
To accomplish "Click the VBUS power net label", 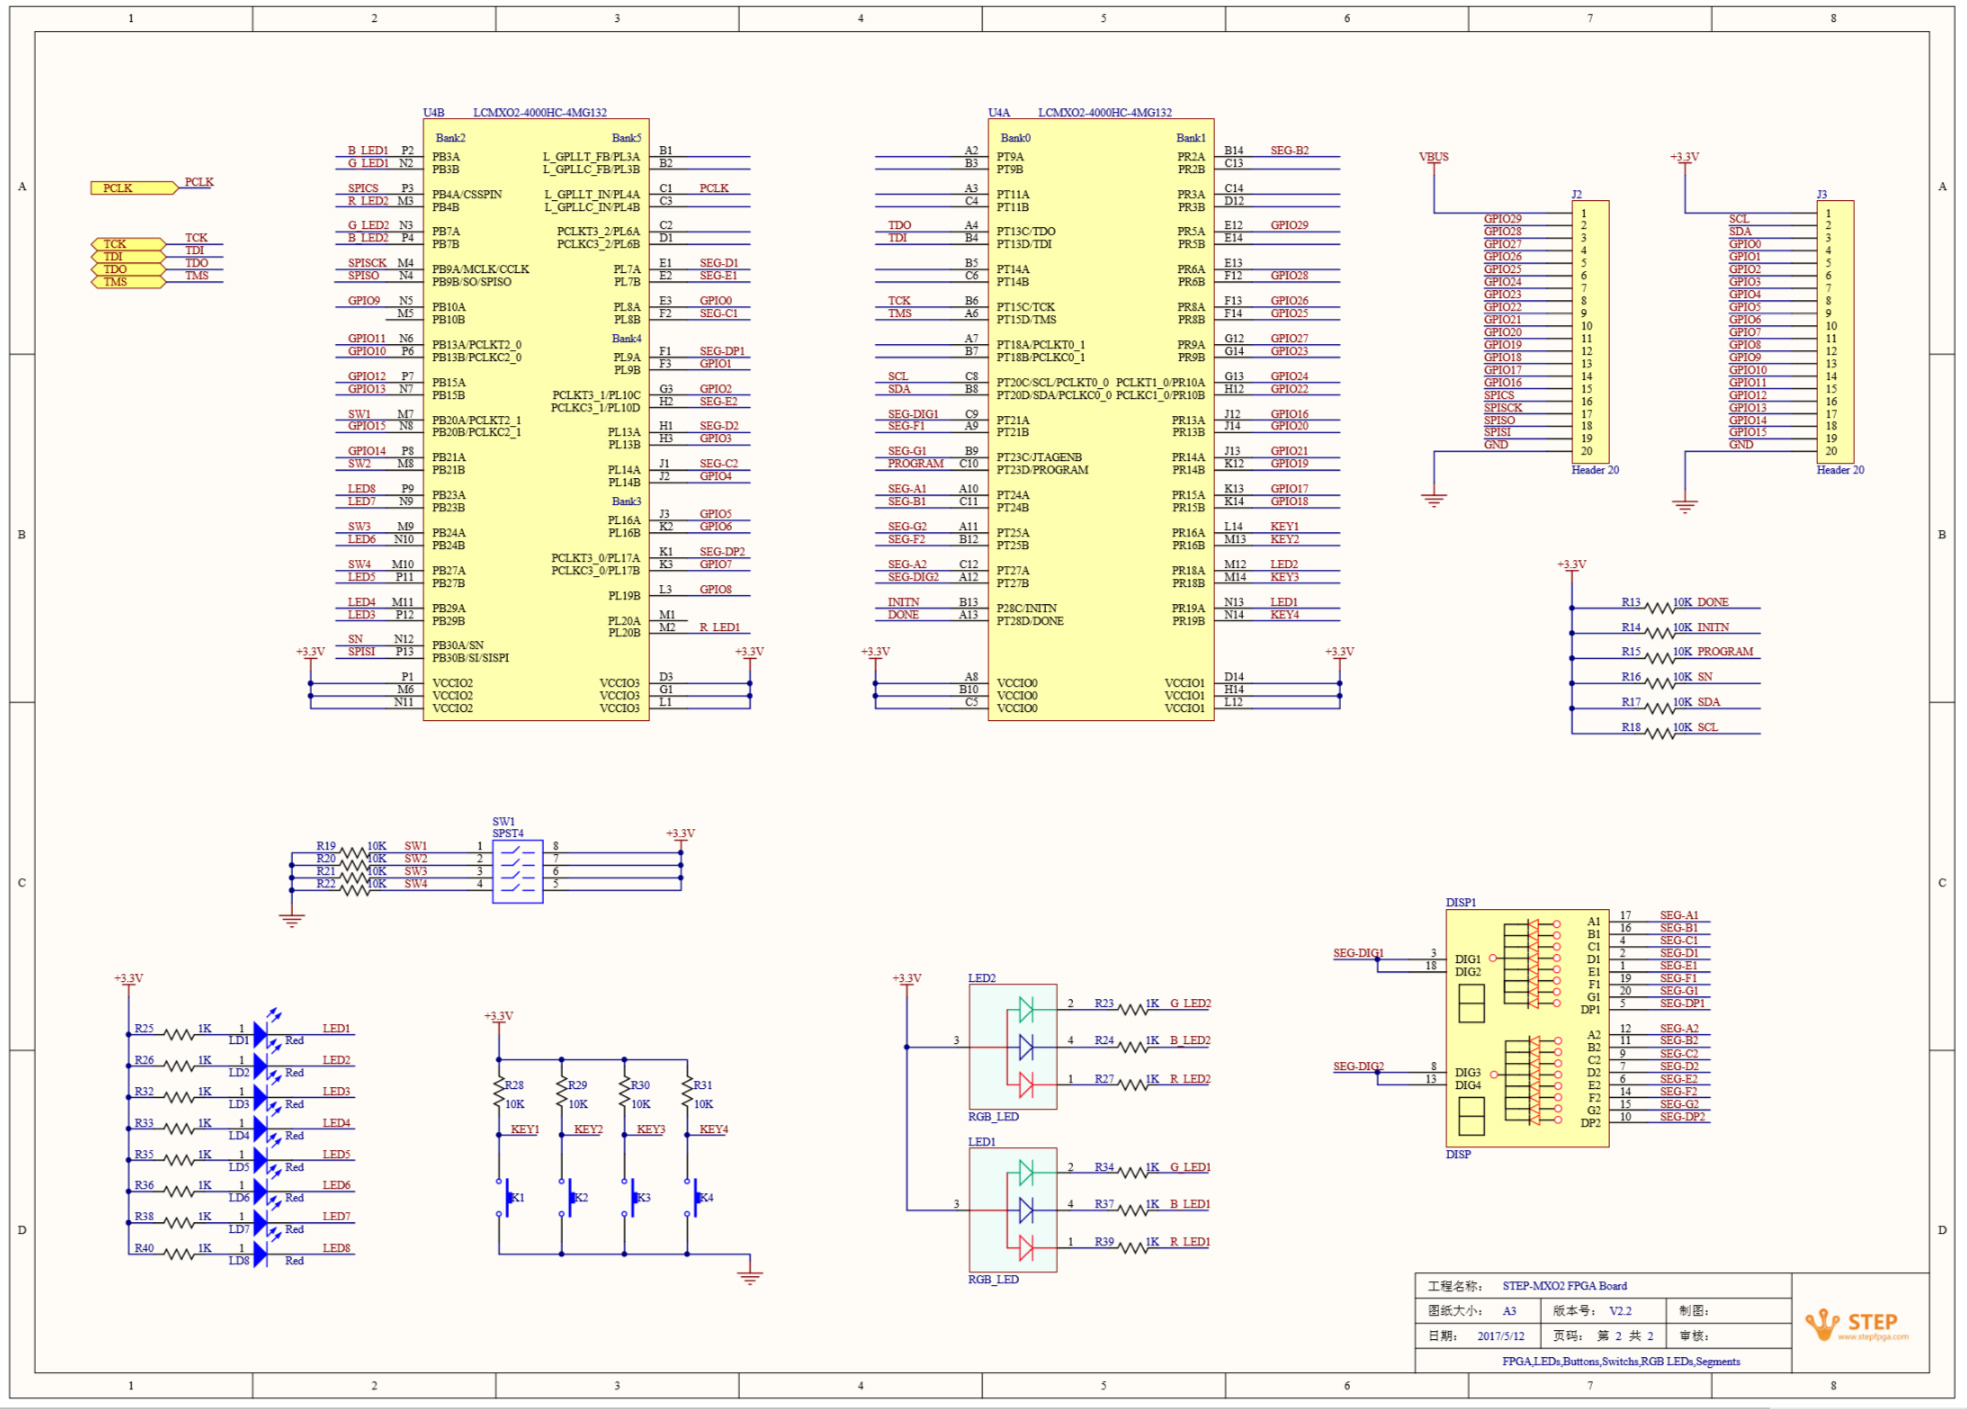I will click(1433, 157).
